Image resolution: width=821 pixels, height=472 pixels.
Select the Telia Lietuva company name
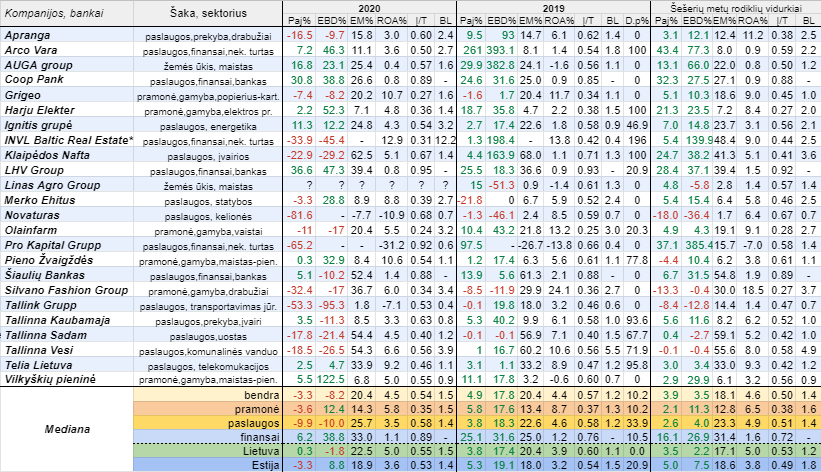pyautogui.click(x=38, y=366)
